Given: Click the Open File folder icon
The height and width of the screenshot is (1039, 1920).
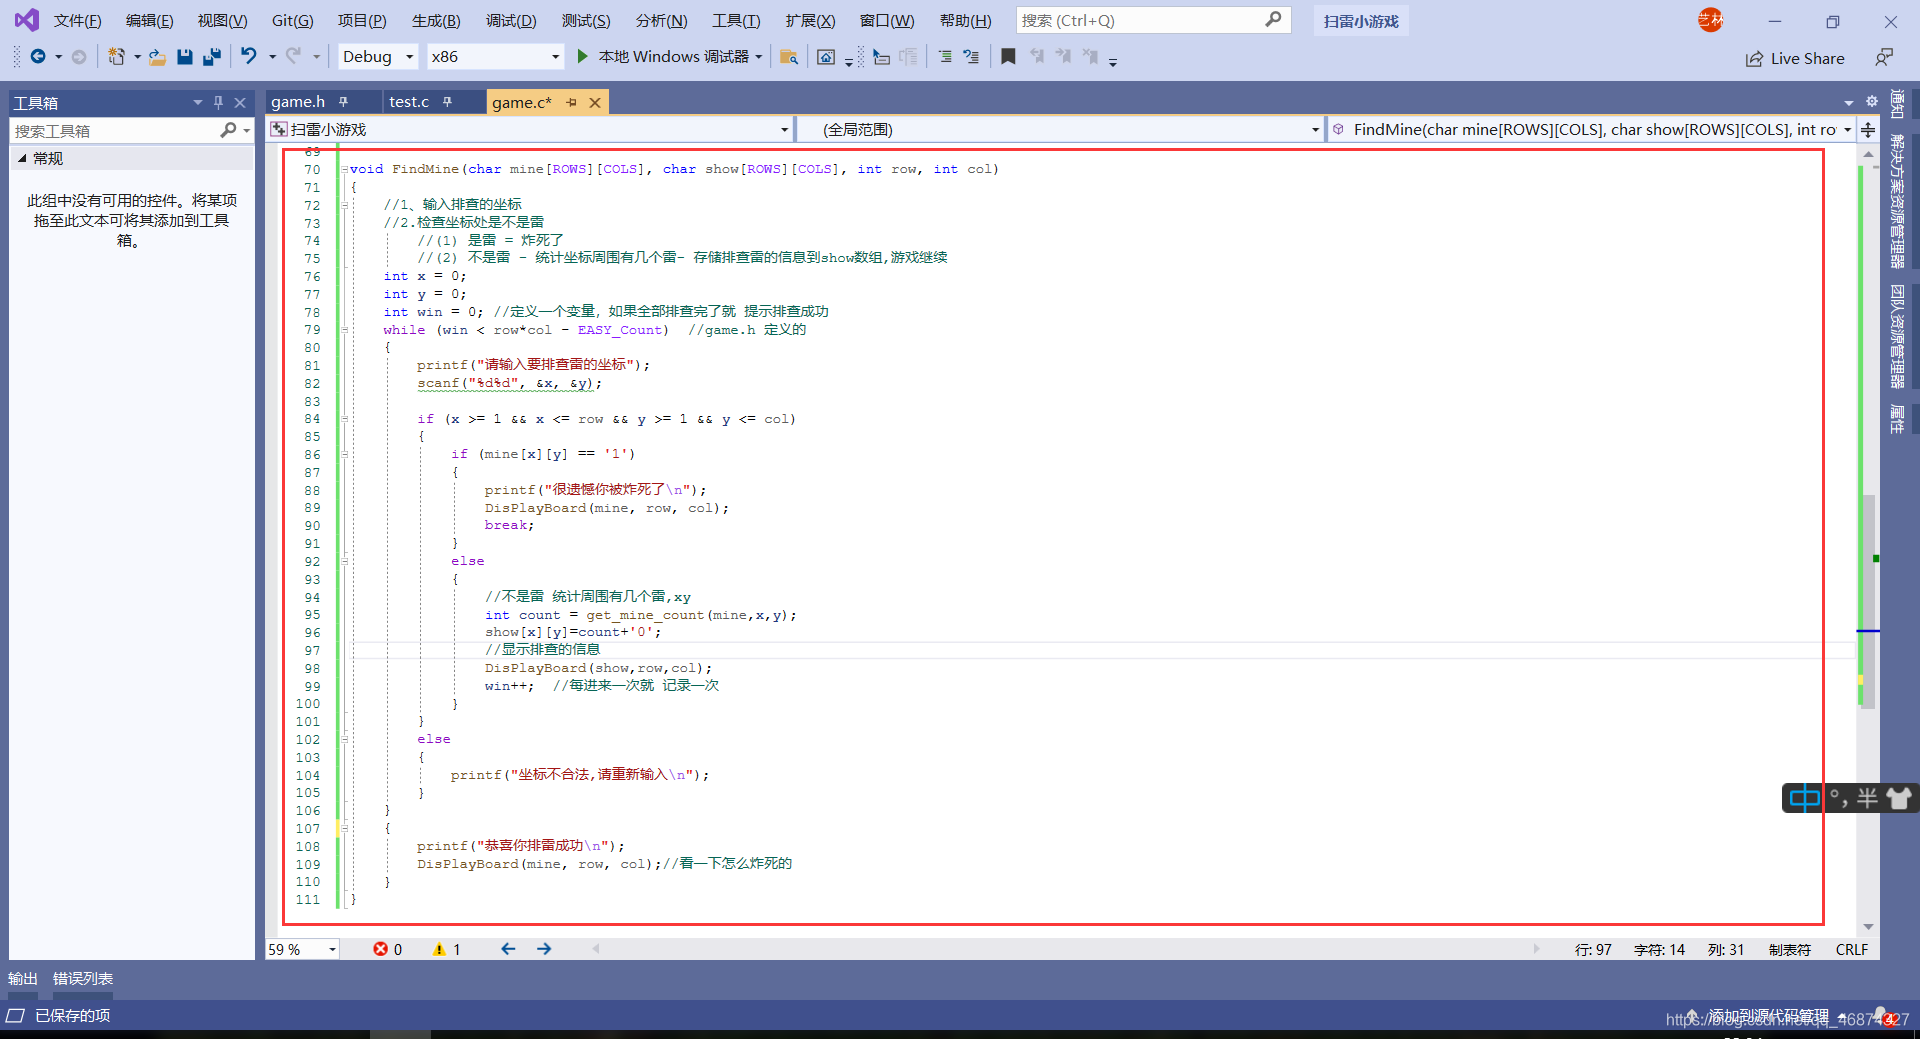Looking at the screenshot, I should [157, 57].
